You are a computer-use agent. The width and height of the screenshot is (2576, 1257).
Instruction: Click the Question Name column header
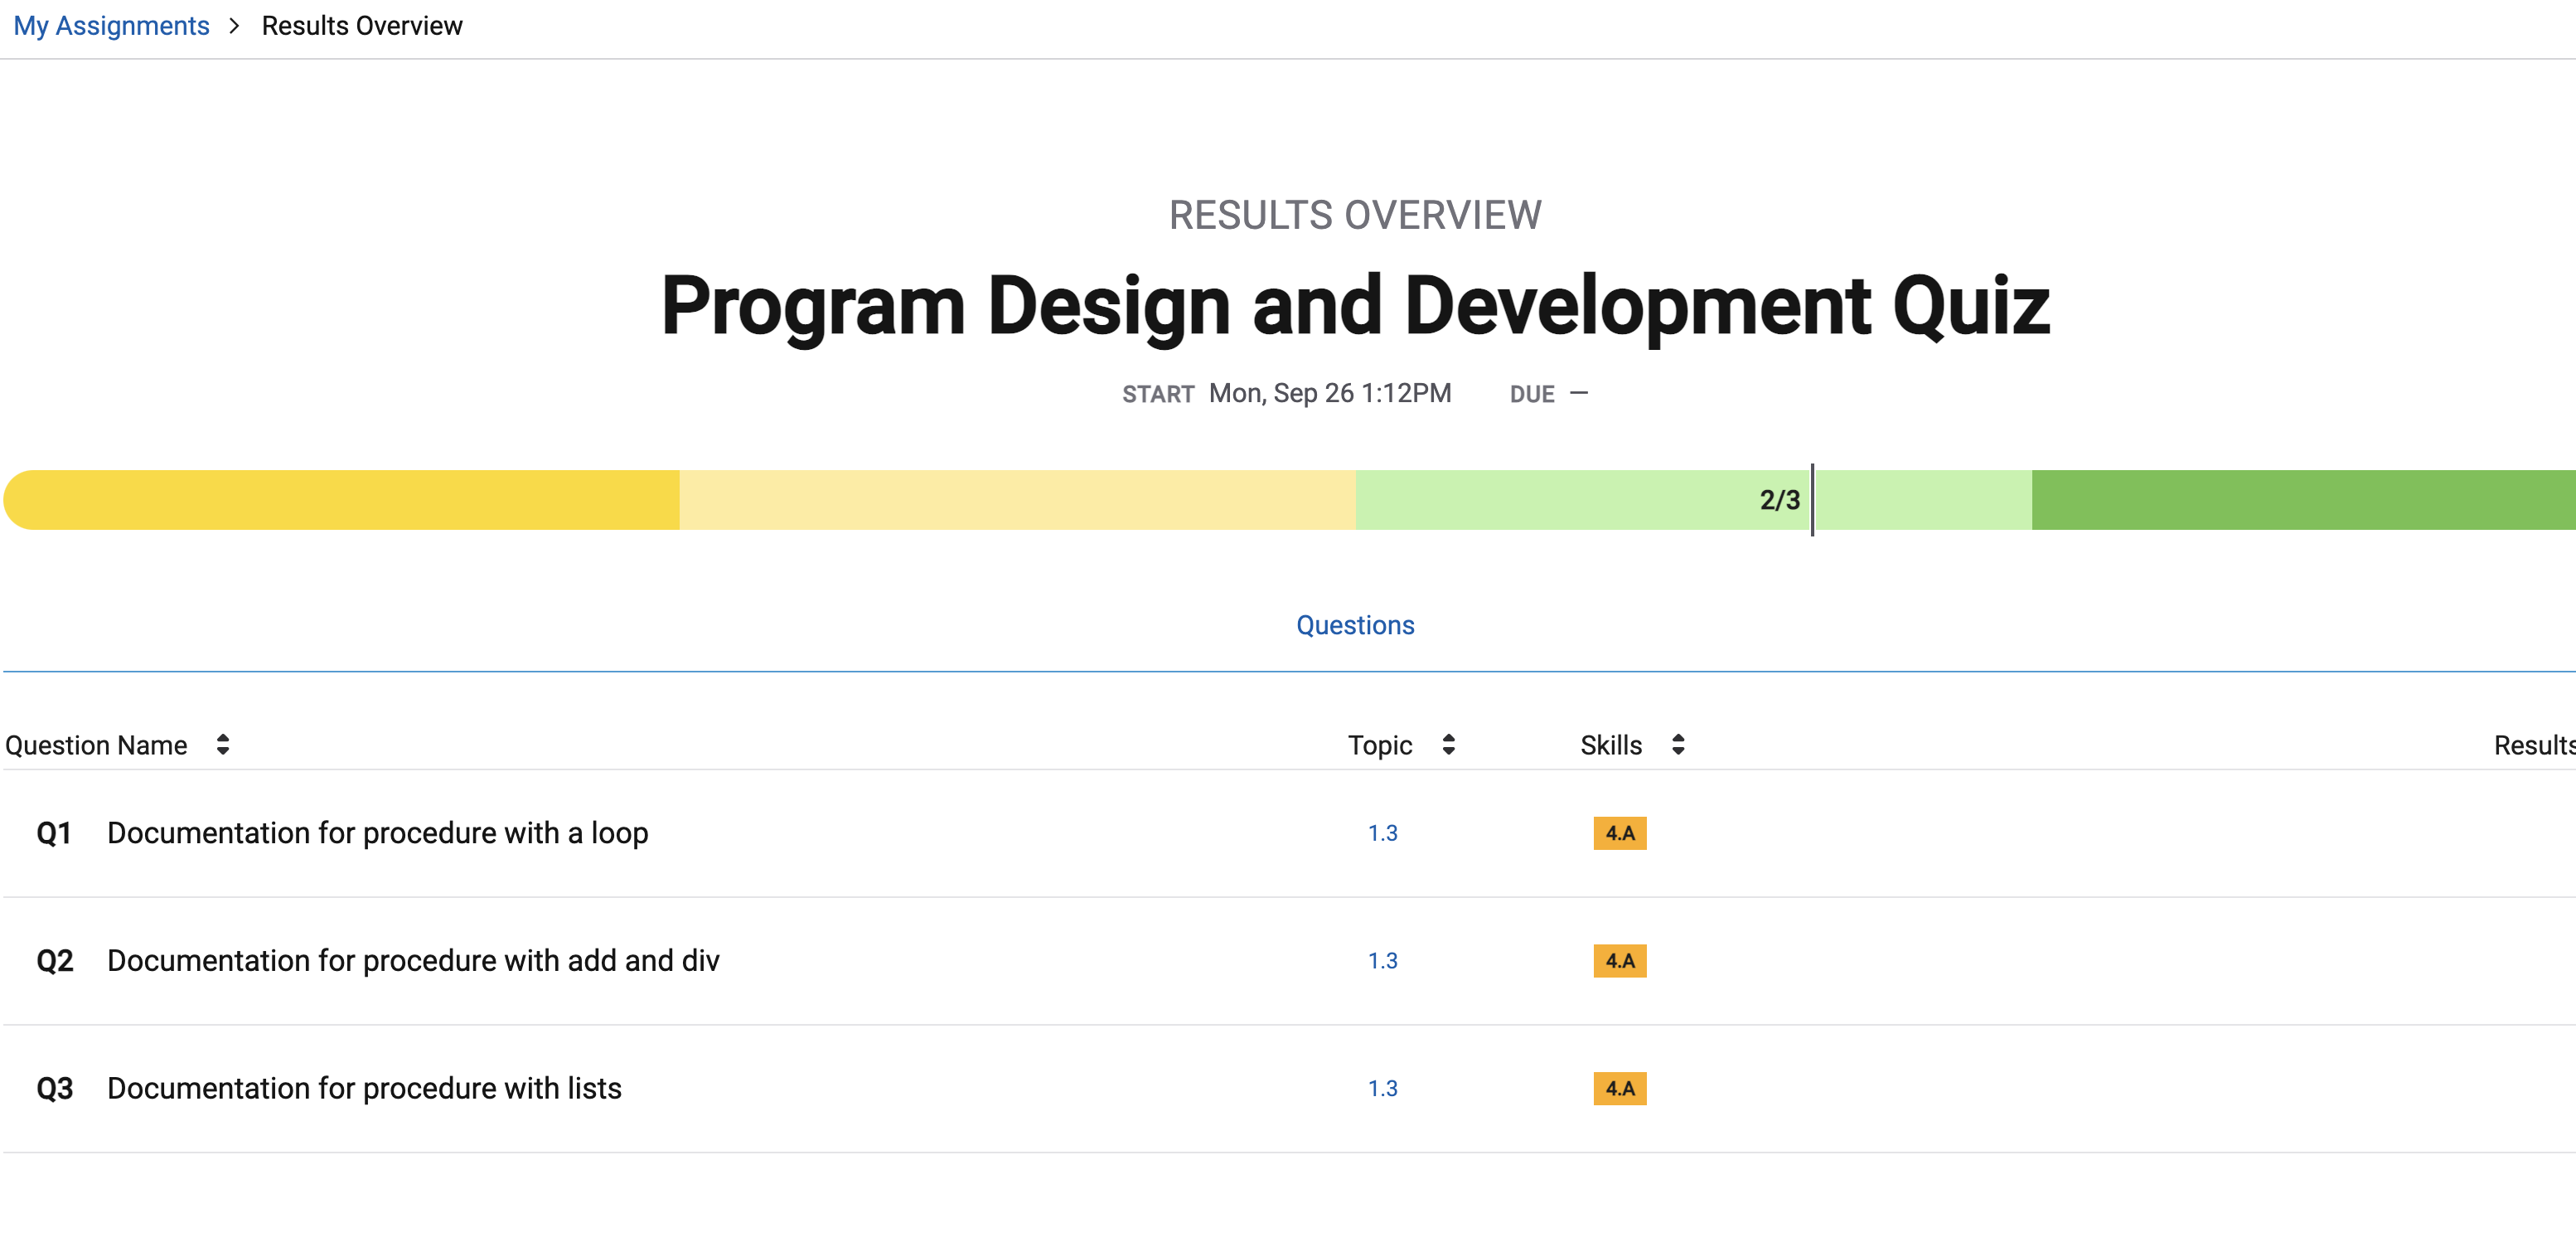pyautogui.click(x=96, y=745)
